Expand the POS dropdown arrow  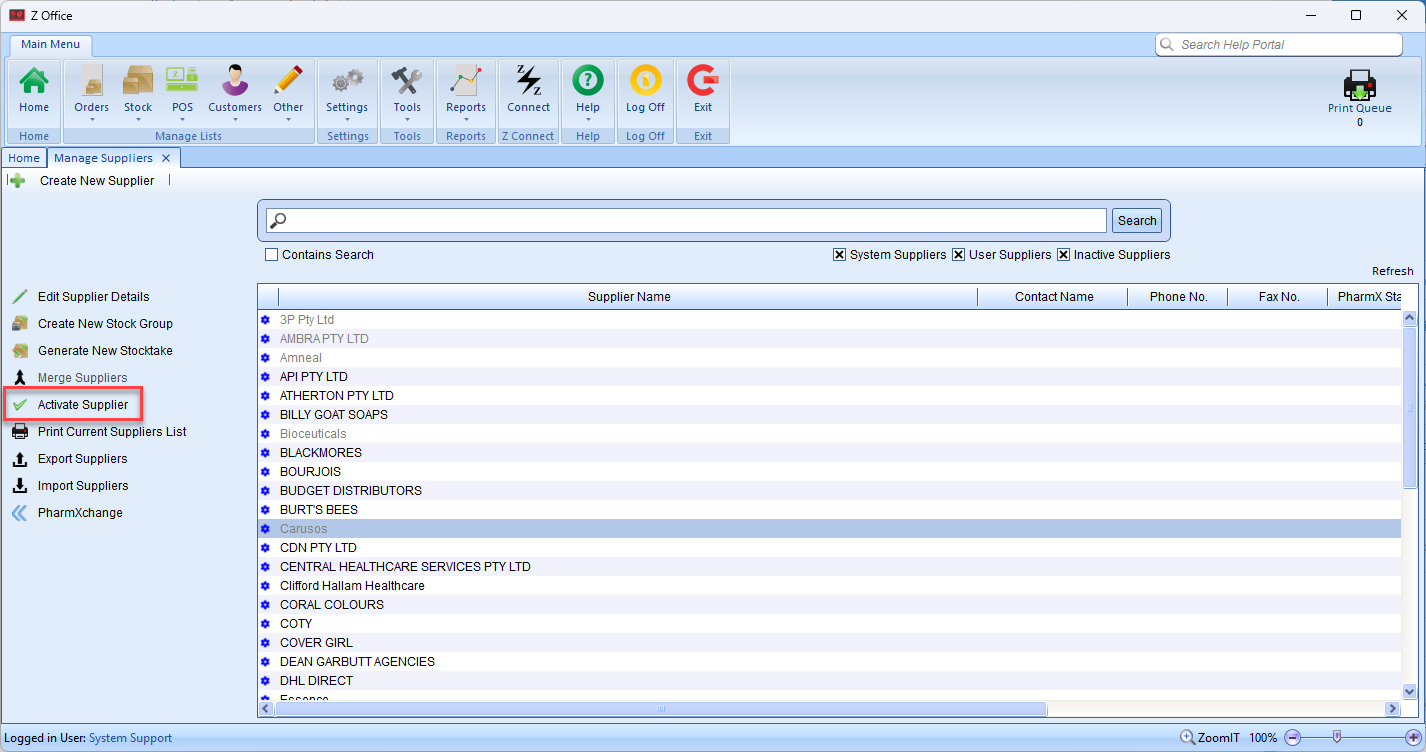[x=182, y=120]
